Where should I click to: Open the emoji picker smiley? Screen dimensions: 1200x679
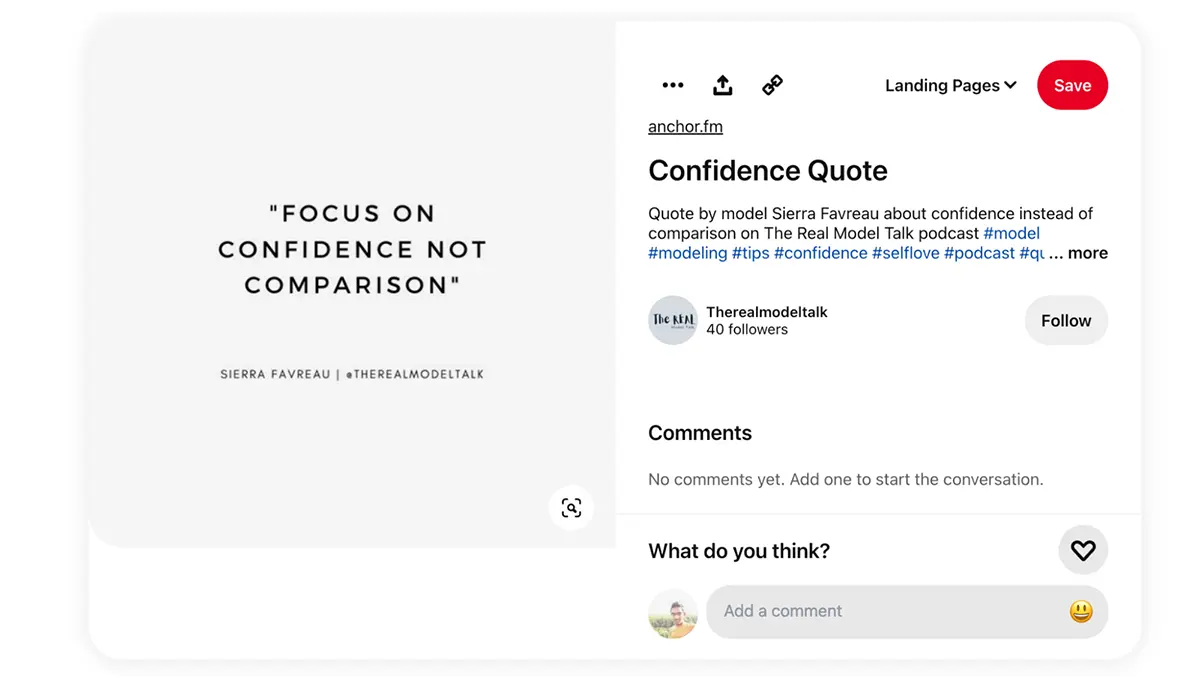(x=1081, y=611)
